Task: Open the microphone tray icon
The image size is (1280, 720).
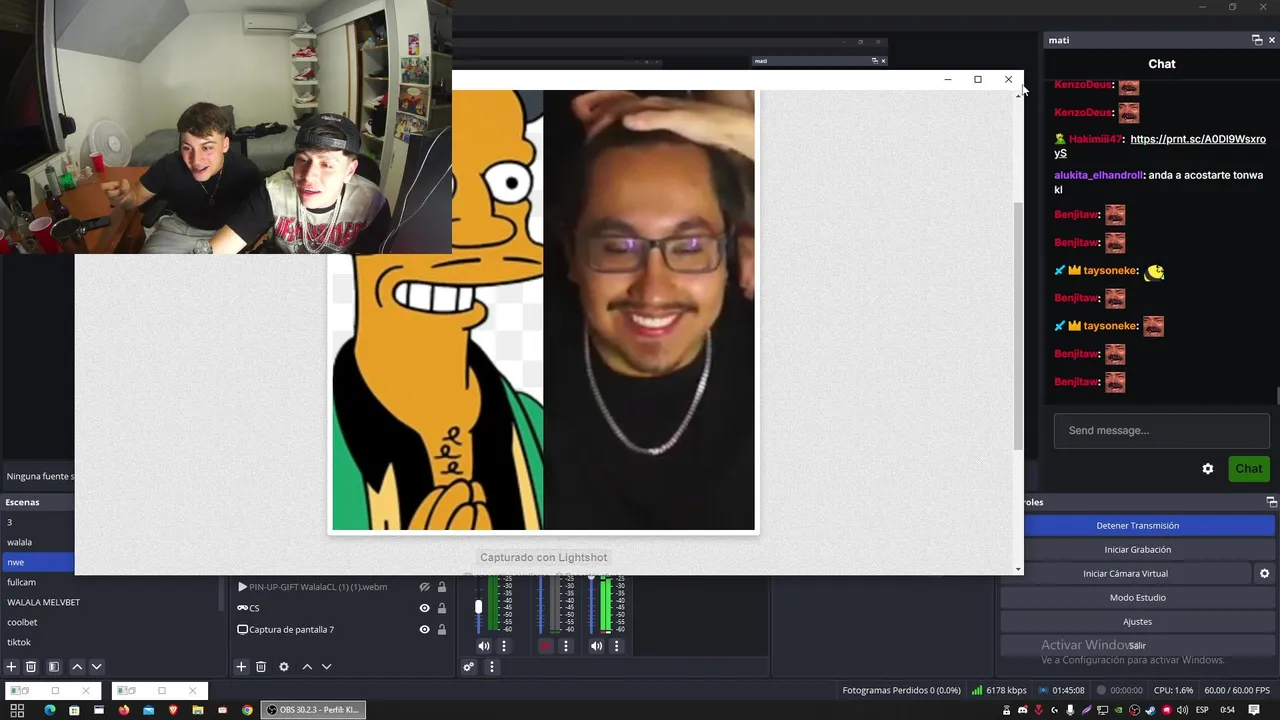Action: click(x=1070, y=710)
